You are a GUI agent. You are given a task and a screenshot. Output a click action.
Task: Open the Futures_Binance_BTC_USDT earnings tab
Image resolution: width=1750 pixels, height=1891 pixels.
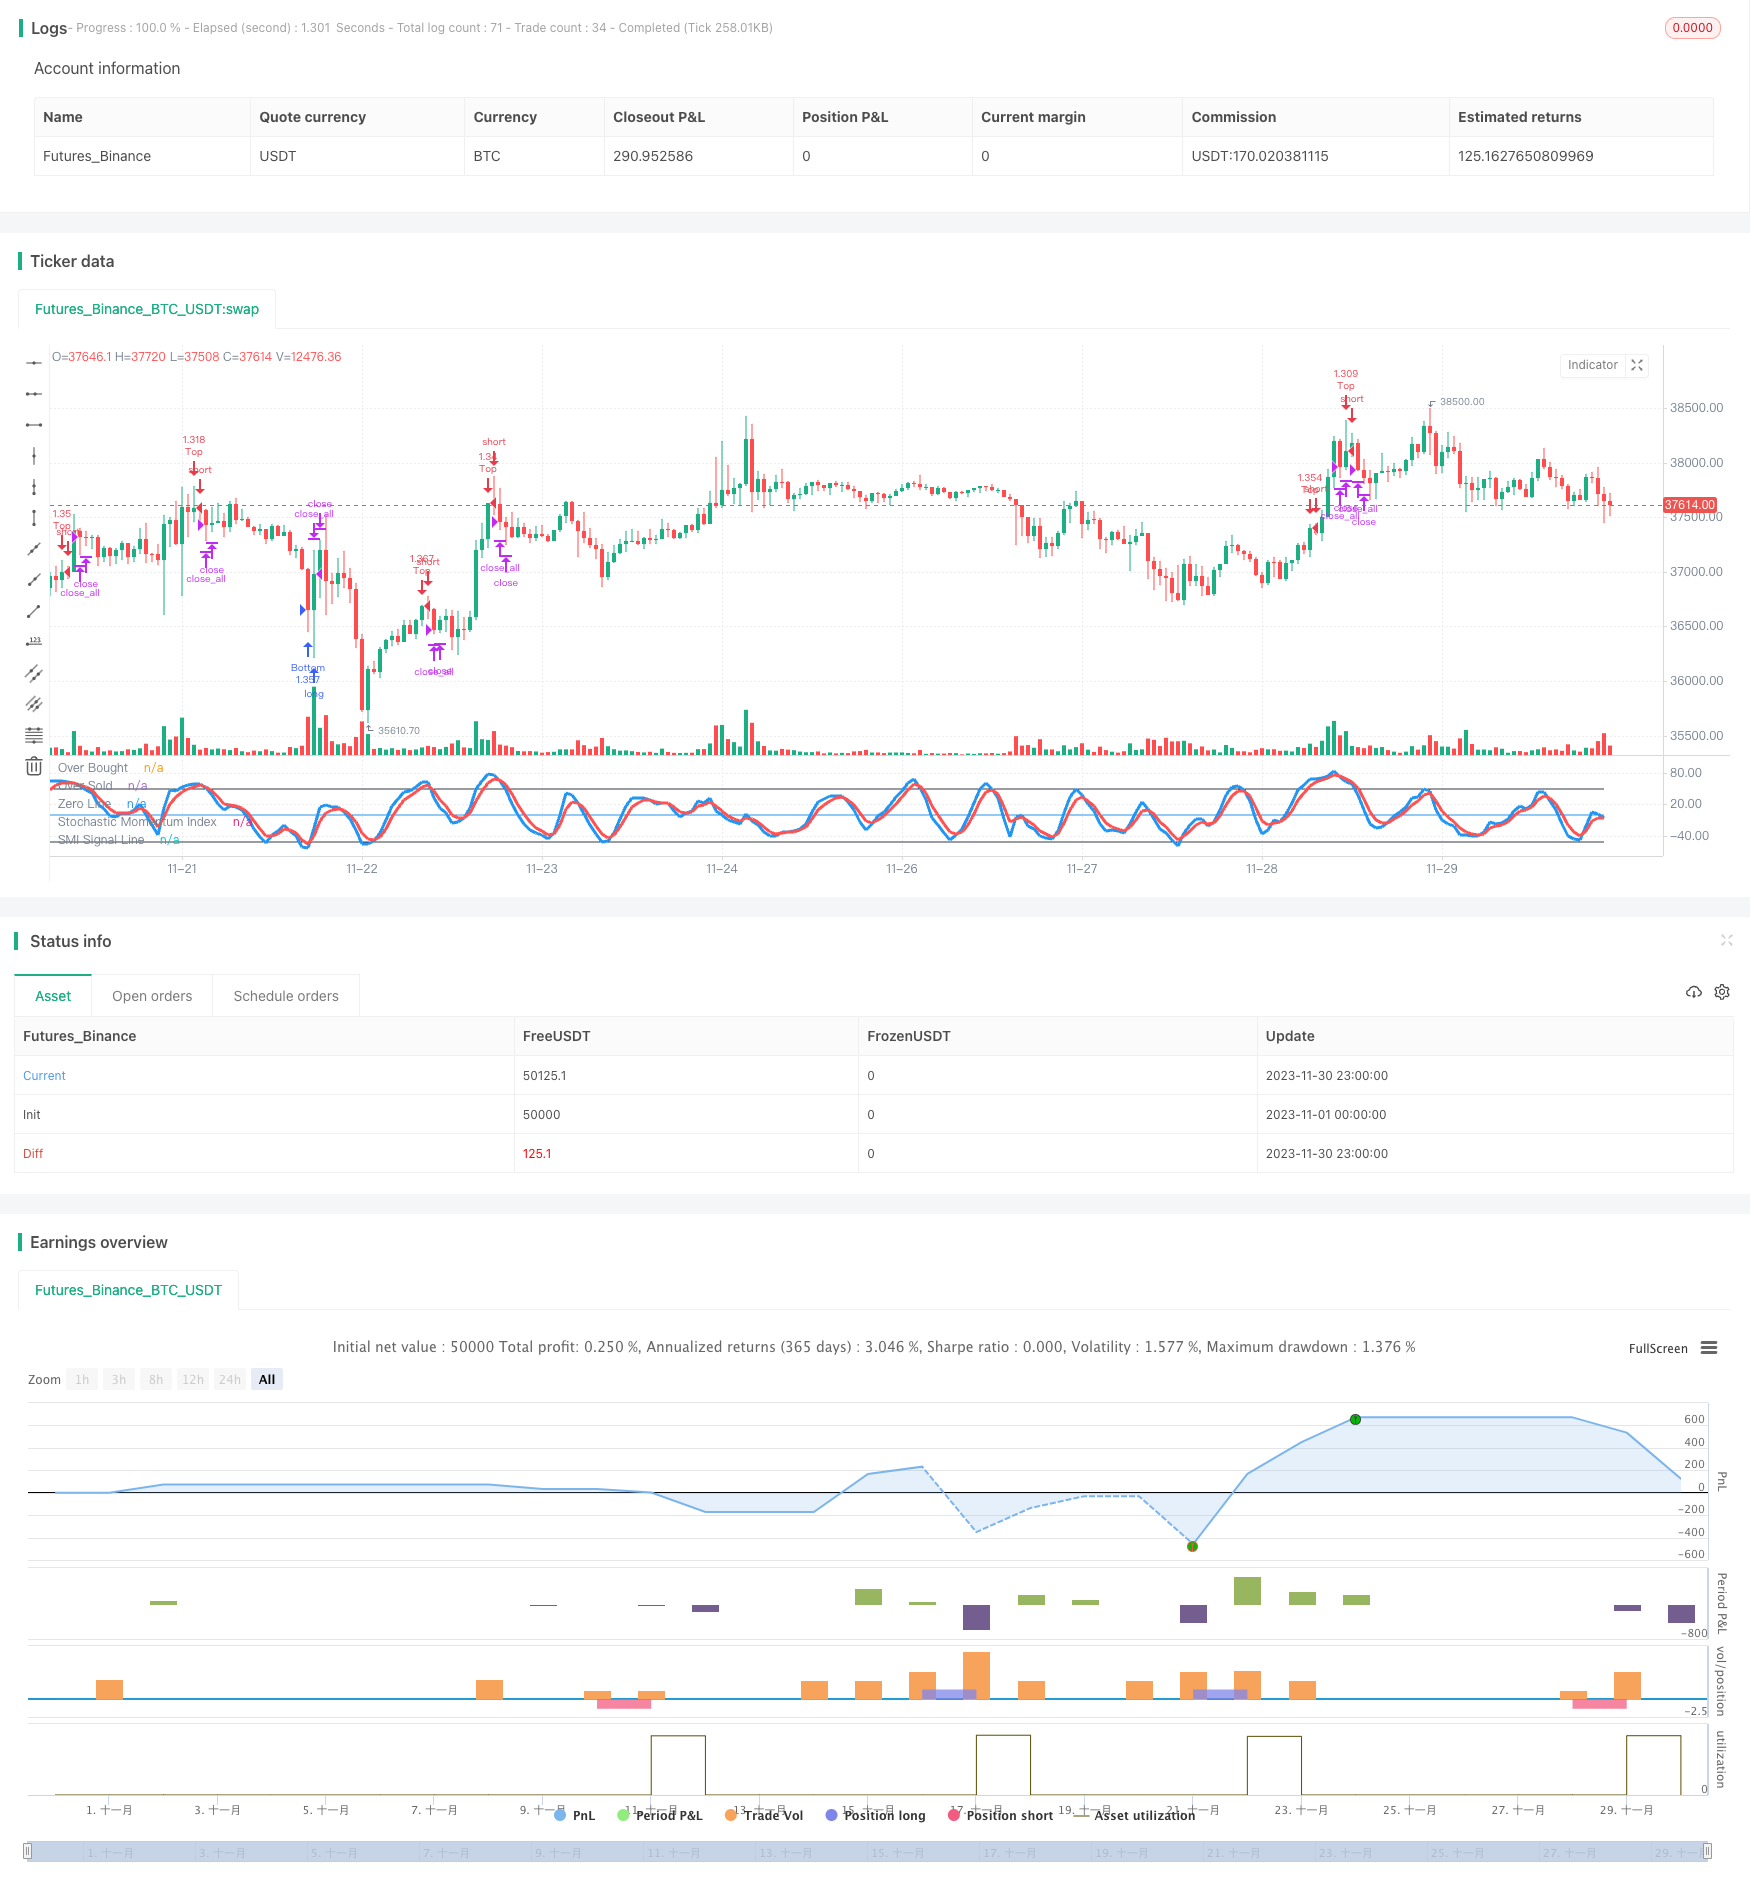pyautogui.click(x=128, y=1290)
